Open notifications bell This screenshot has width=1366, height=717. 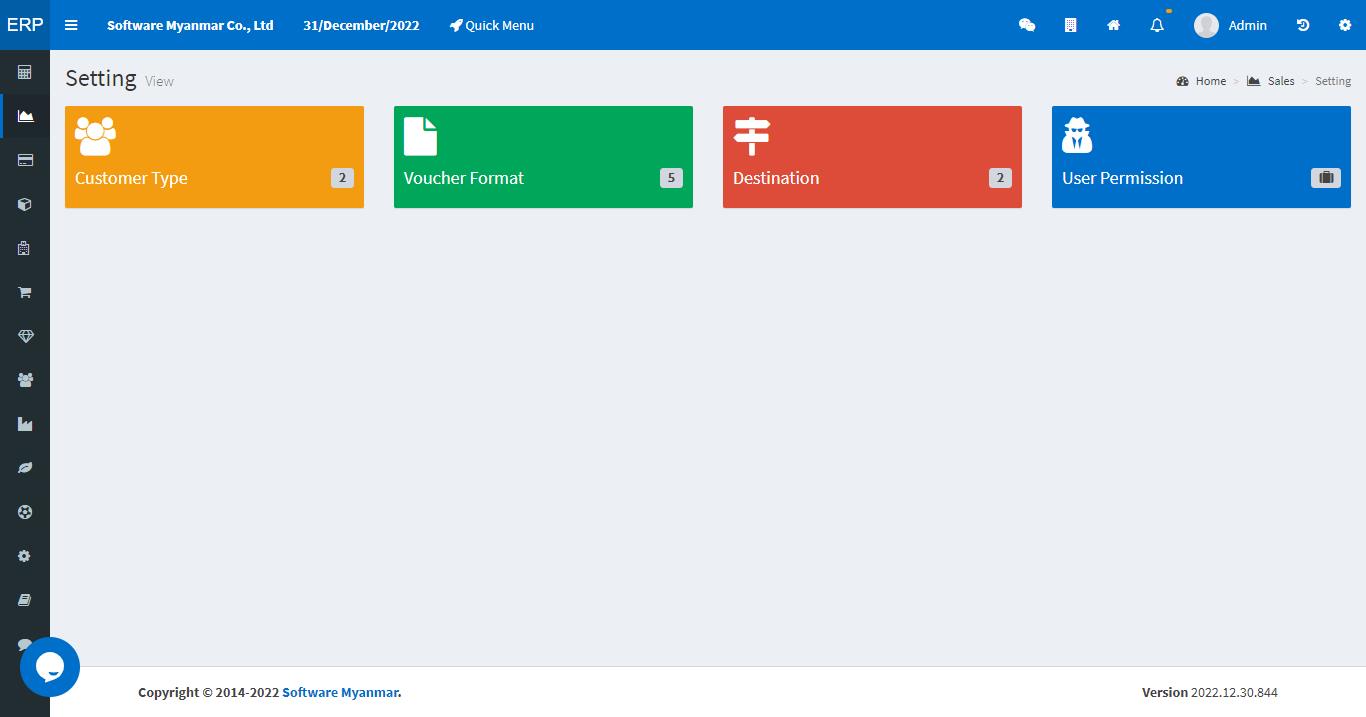(1157, 25)
